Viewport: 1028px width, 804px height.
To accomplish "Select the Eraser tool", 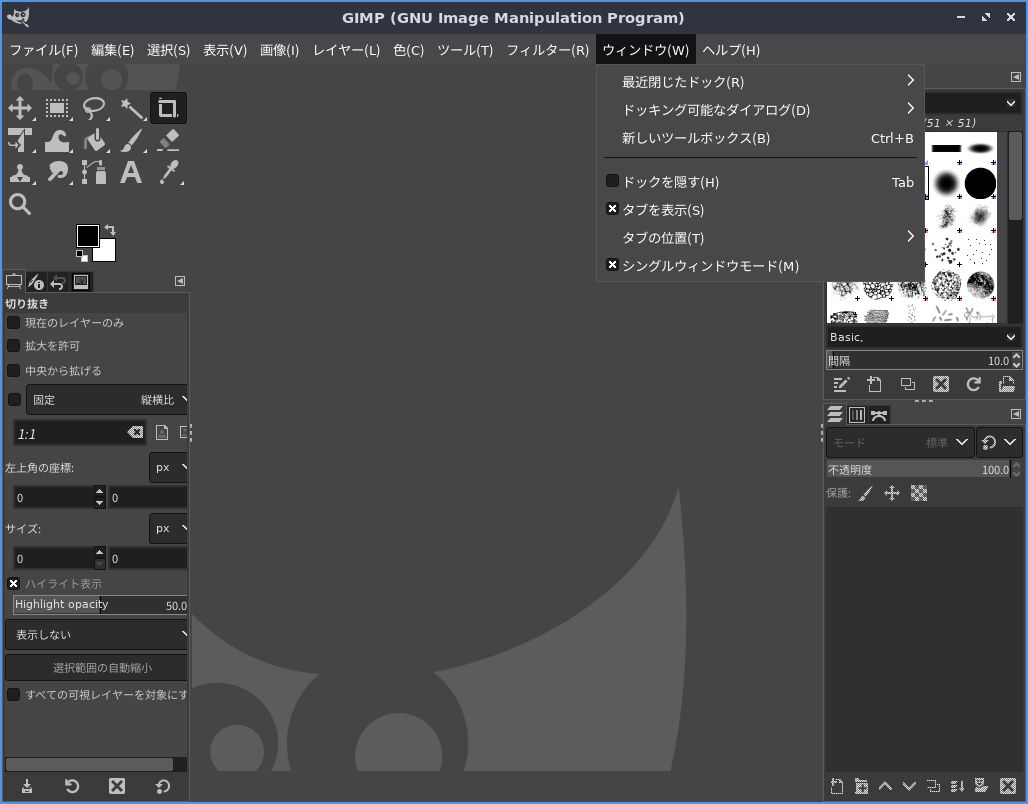I will [168, 140].
